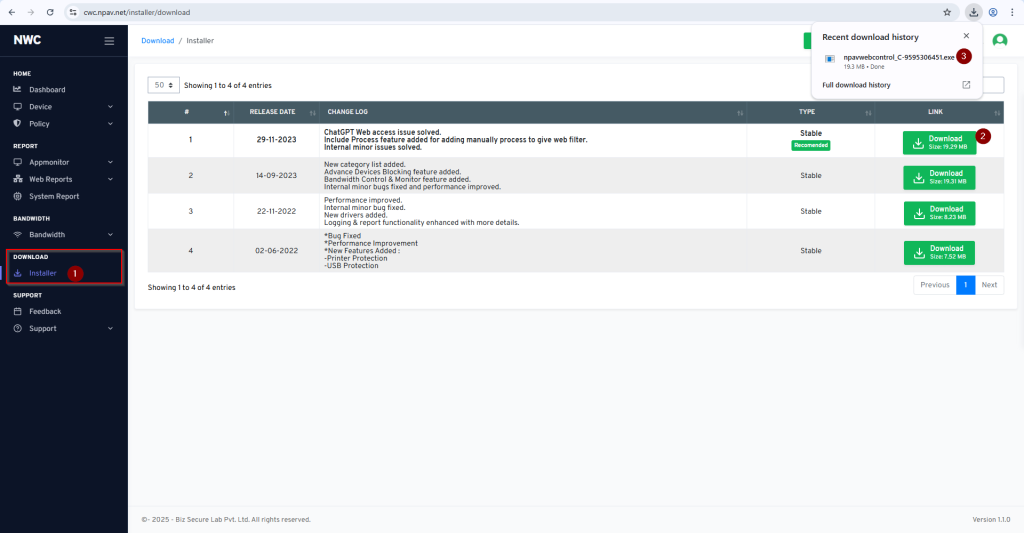Click the Download breadcrumb link
Screen dimensions: 1024x533
pyautogui.click(x=157, y=41)
